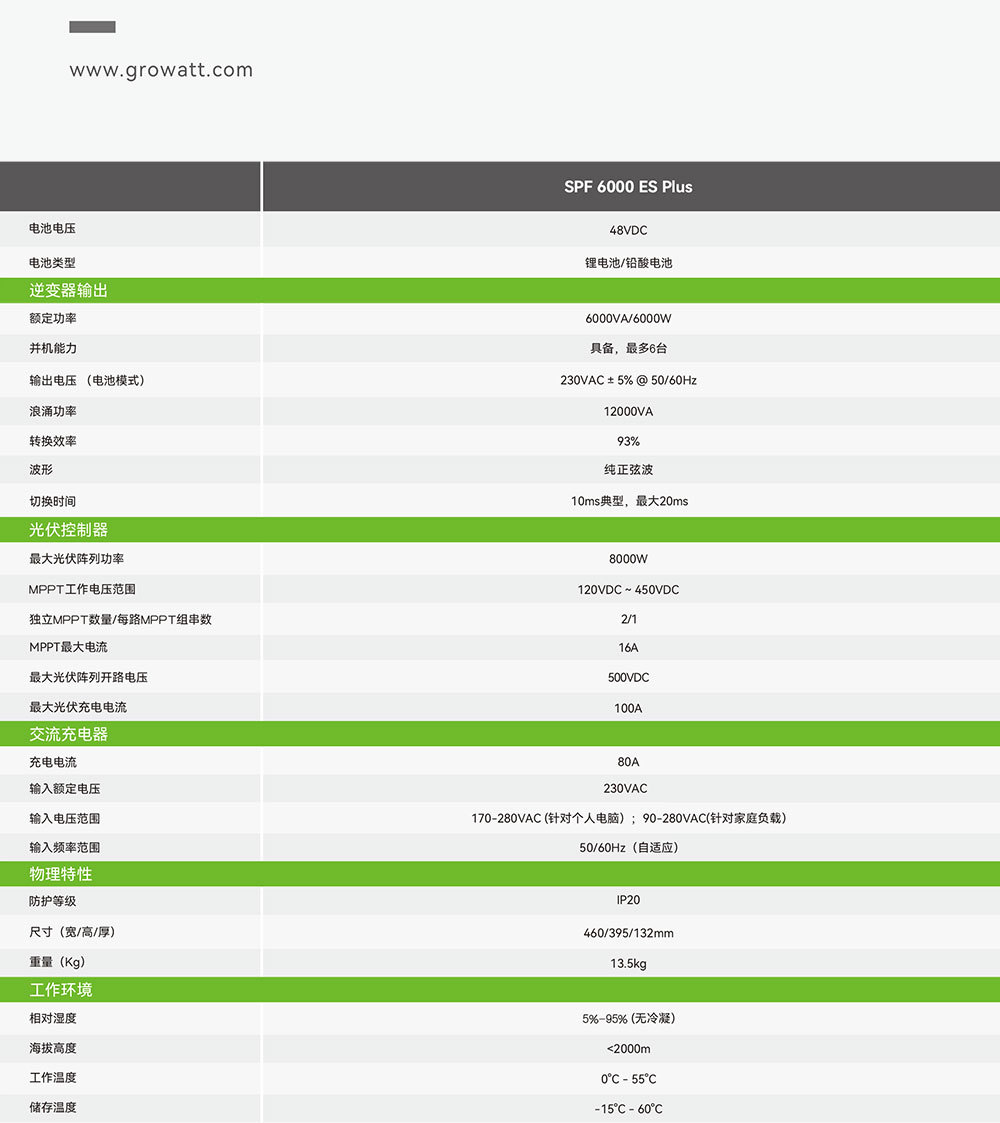Click the 充电电流 row label
The height and width of the screenshot is (1123, 1000).
pyautogui.click(x=52, y=763)
